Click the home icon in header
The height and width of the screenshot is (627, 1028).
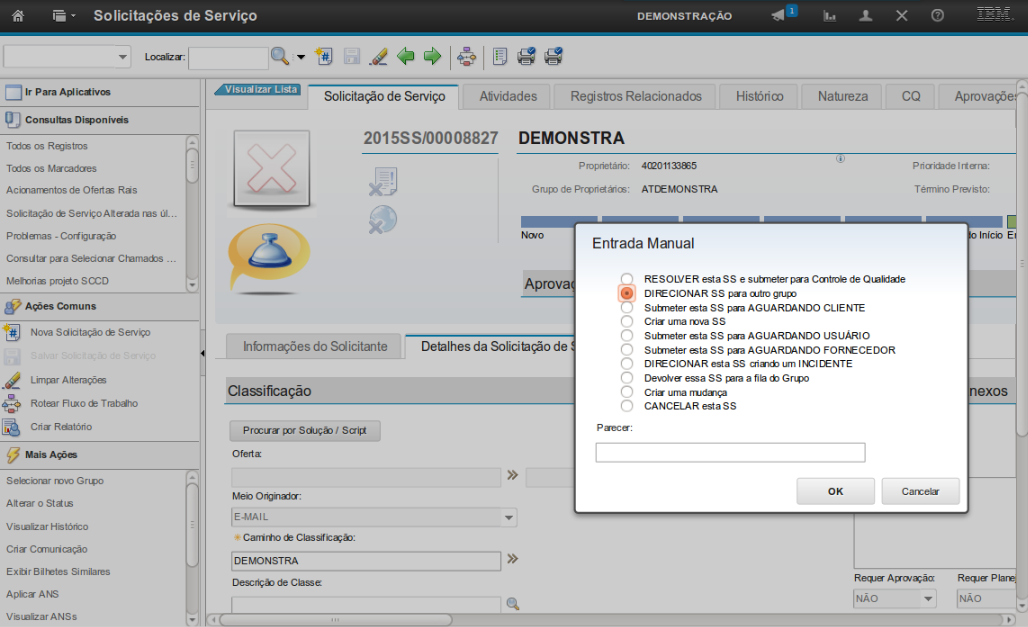[x=17, y=16]
